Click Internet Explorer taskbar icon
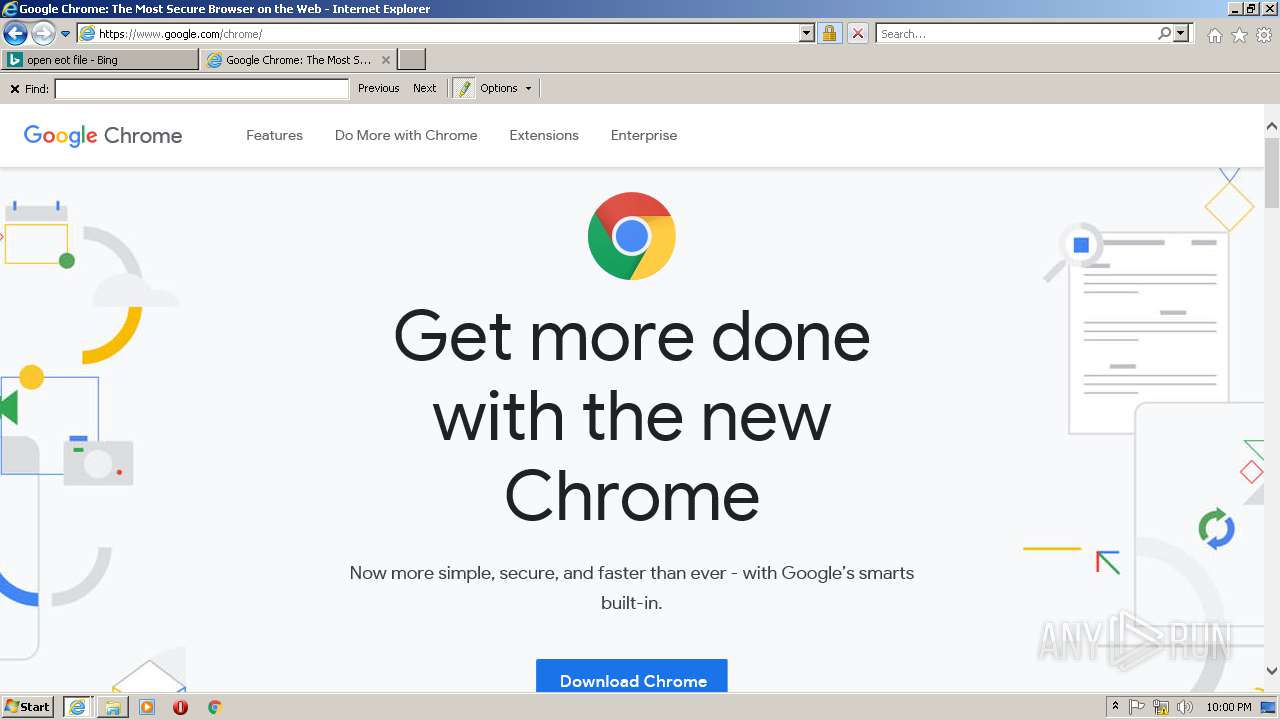The height and width of the screenshot is (720, 1280). point(77,707)
